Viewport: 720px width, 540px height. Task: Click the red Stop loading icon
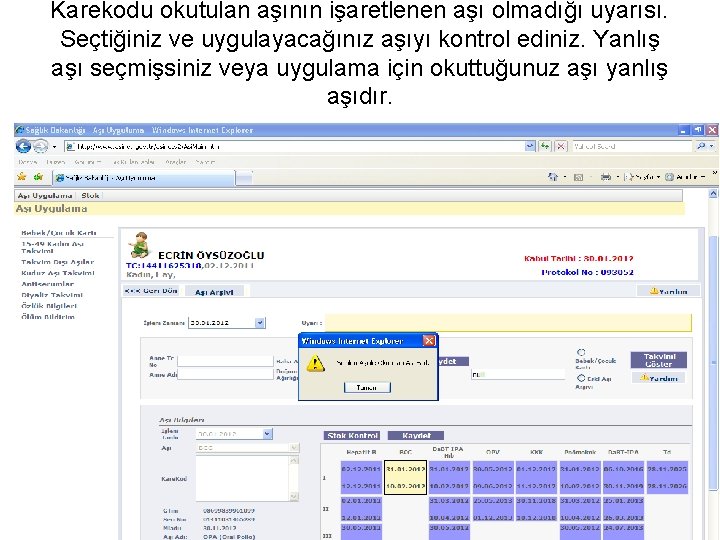point(561,146)
